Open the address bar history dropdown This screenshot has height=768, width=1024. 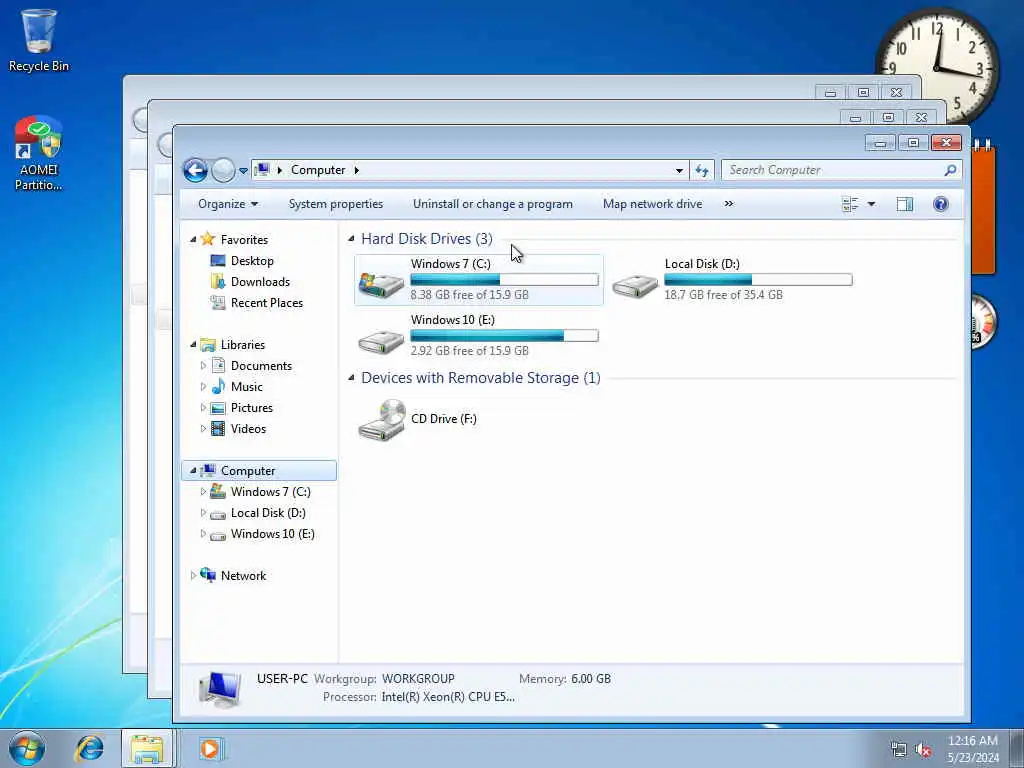point(679,170)
